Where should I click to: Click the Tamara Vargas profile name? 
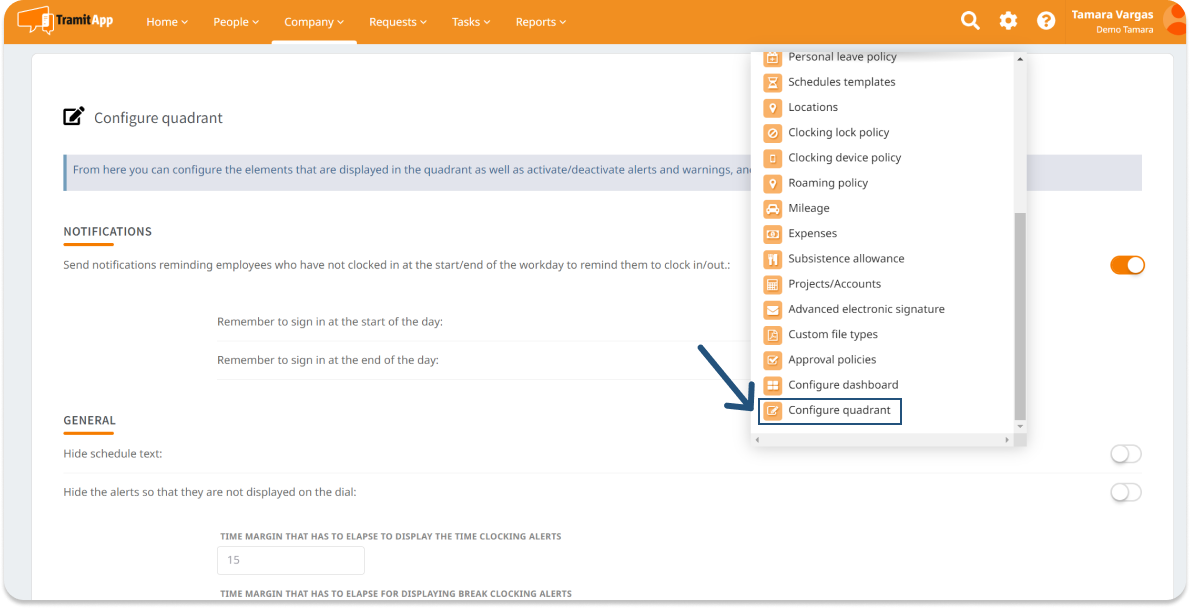click(1112, 14)
